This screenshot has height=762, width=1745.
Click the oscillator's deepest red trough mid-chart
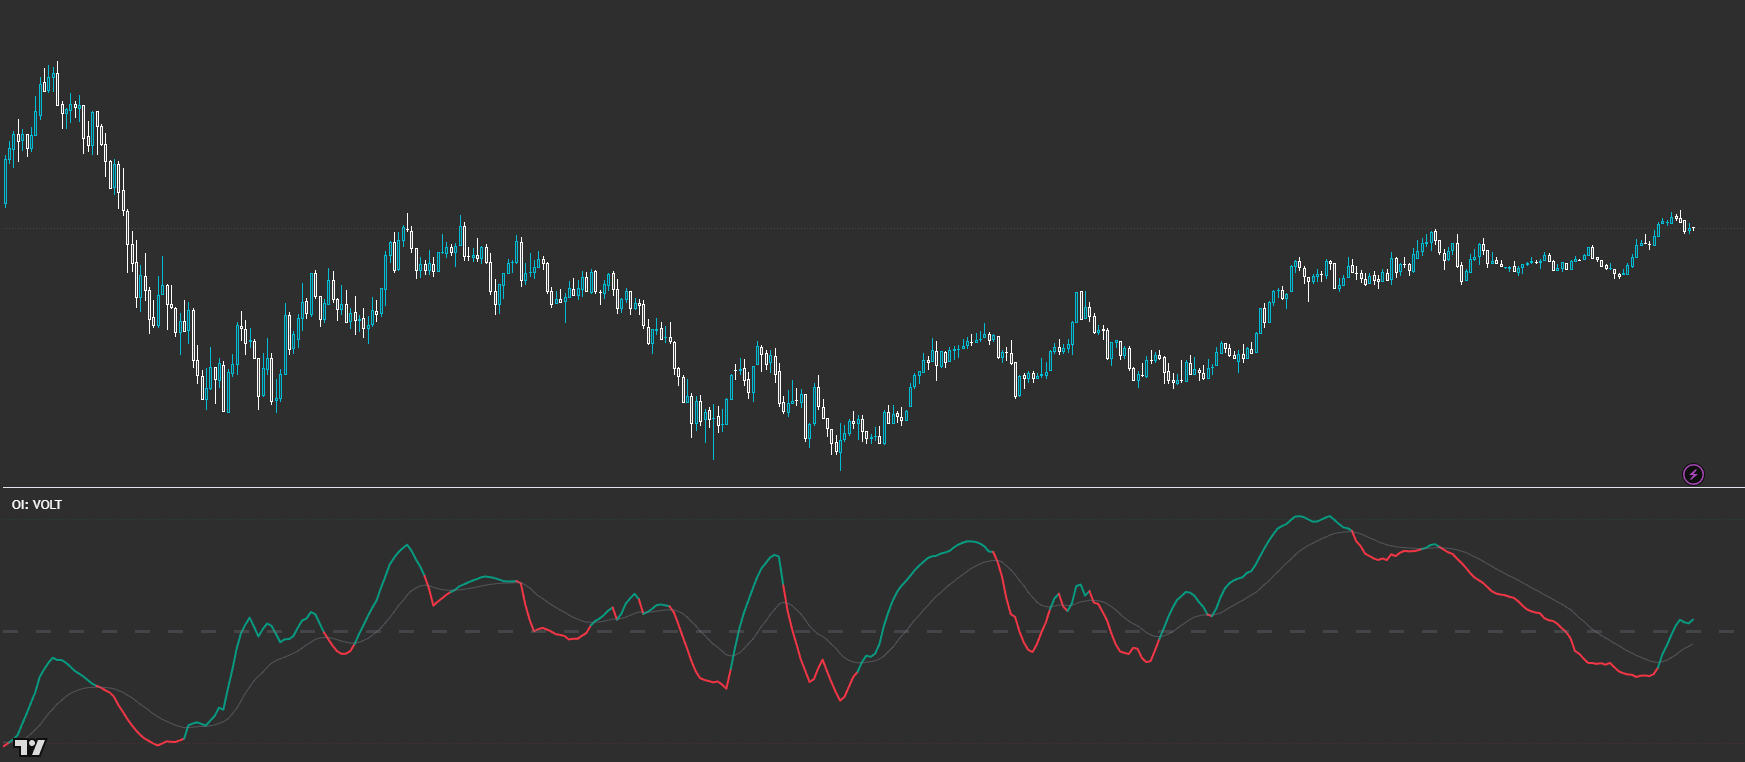coord(840,700)
